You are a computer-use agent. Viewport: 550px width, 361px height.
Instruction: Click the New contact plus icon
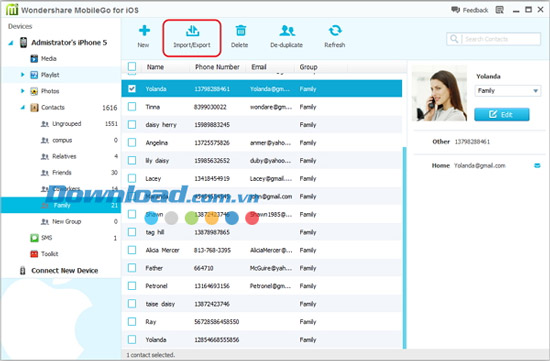tap(144, 31)
